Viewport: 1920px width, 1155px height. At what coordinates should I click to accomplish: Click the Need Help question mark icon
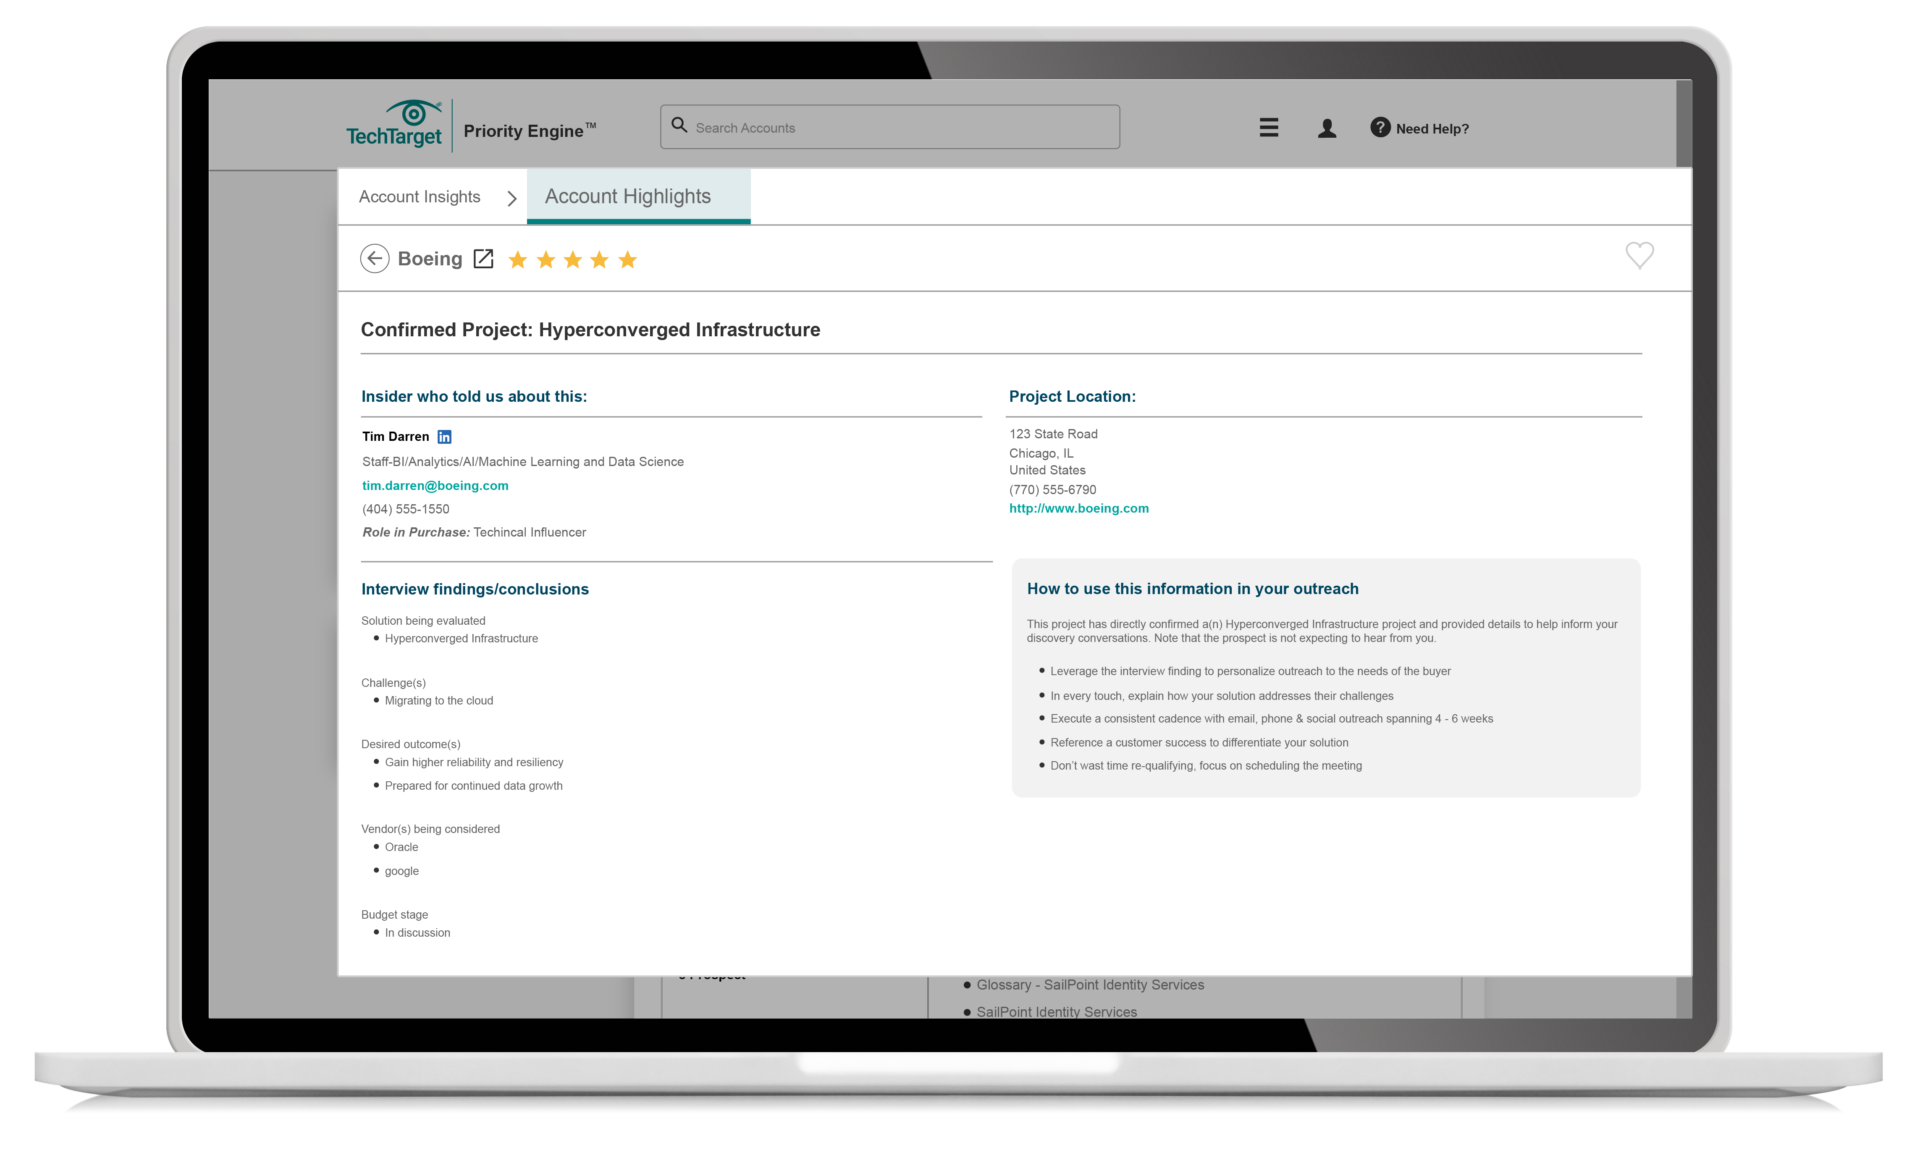[1380, 127]
